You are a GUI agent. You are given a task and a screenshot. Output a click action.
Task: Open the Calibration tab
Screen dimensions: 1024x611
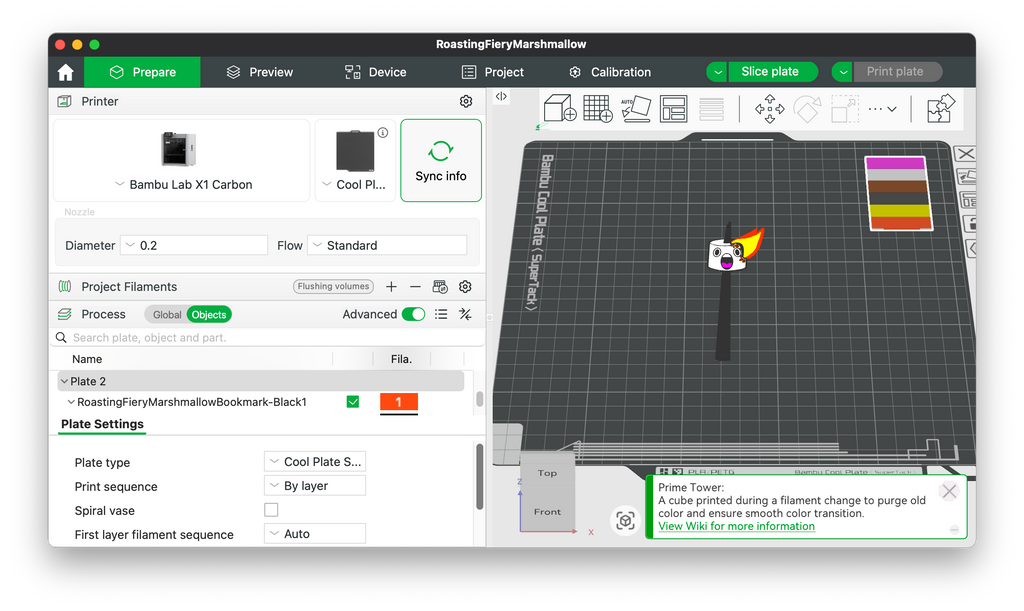pyautogui.click(x=610, y=72)
